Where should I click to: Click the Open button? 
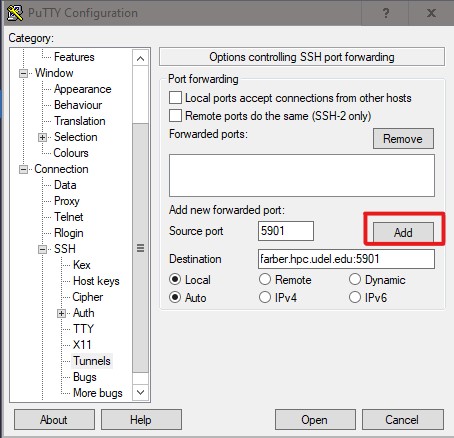click(315, 420)
